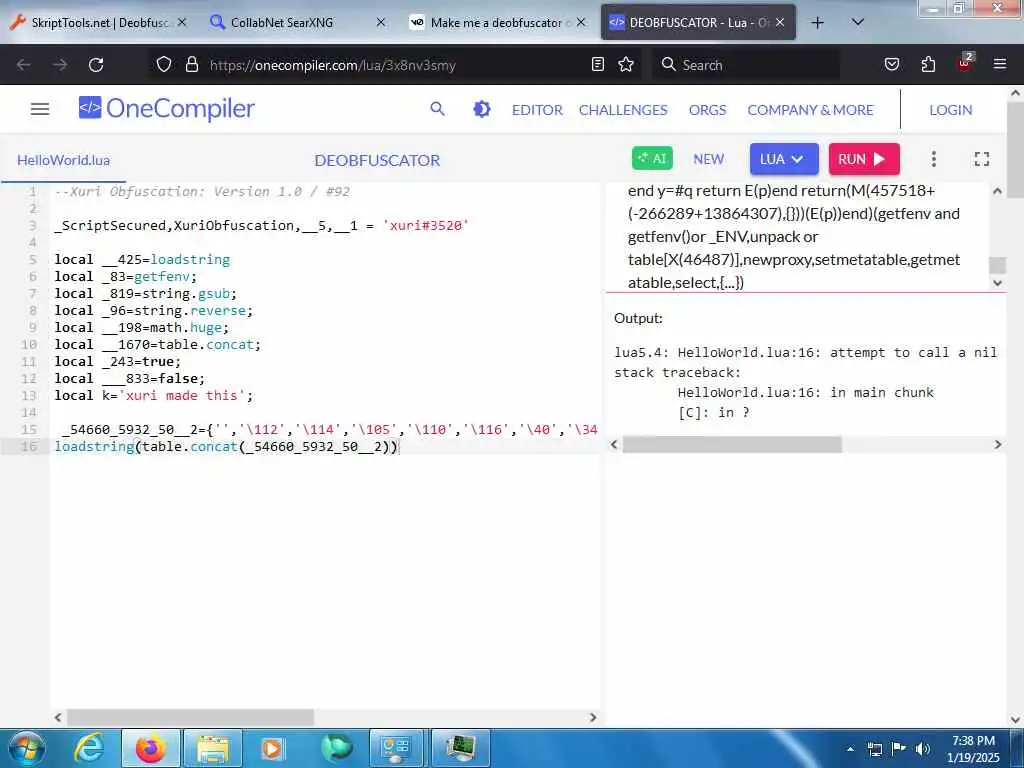Click editor horizontal scrollbar left arrow
Image resolution: width=1024 pixels, height=768 pixels.
[x=58, y=717]
